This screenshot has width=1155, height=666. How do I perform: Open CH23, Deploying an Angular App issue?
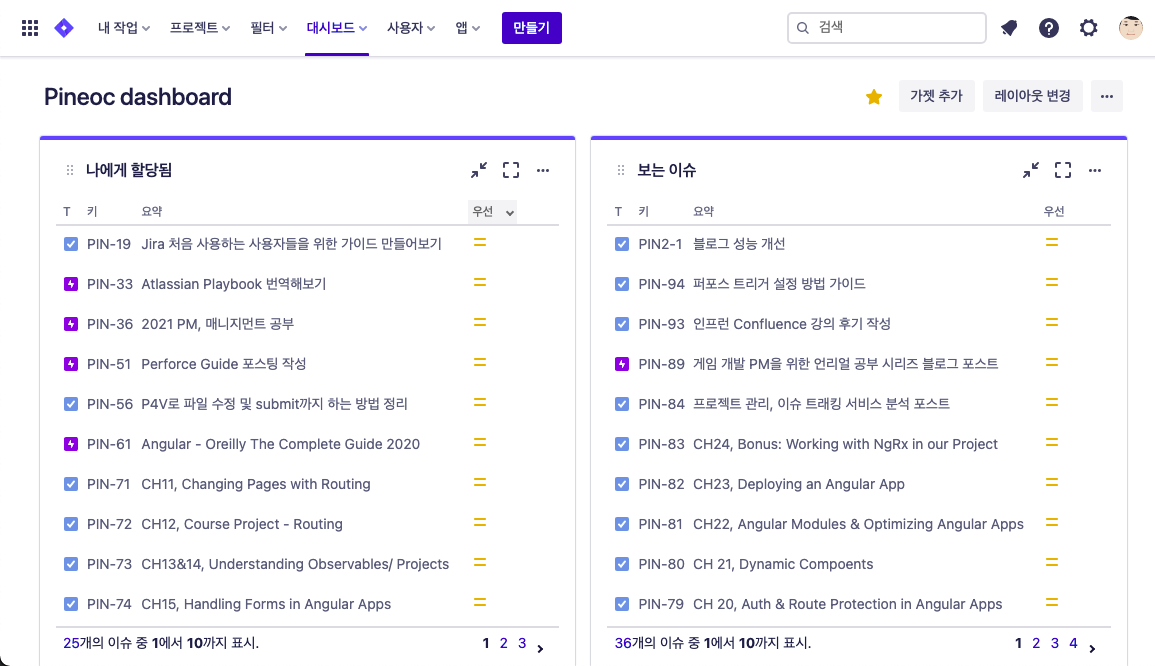[x=798, y=484]
